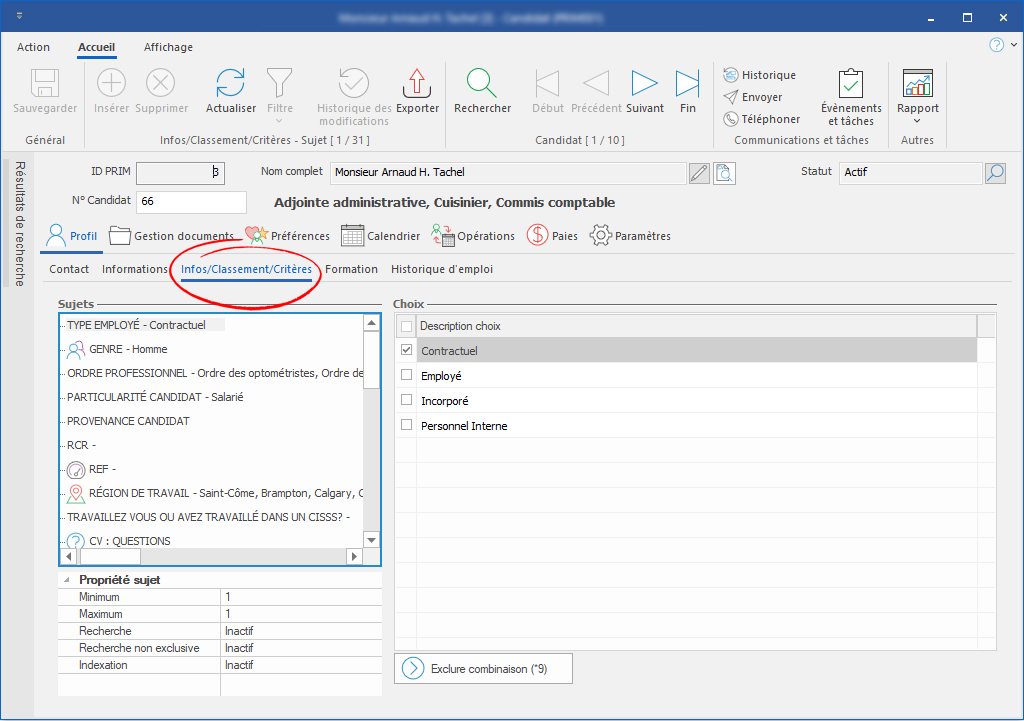Jump to last candidate with Fin
1024x721 pixels.
coord(688,84)
